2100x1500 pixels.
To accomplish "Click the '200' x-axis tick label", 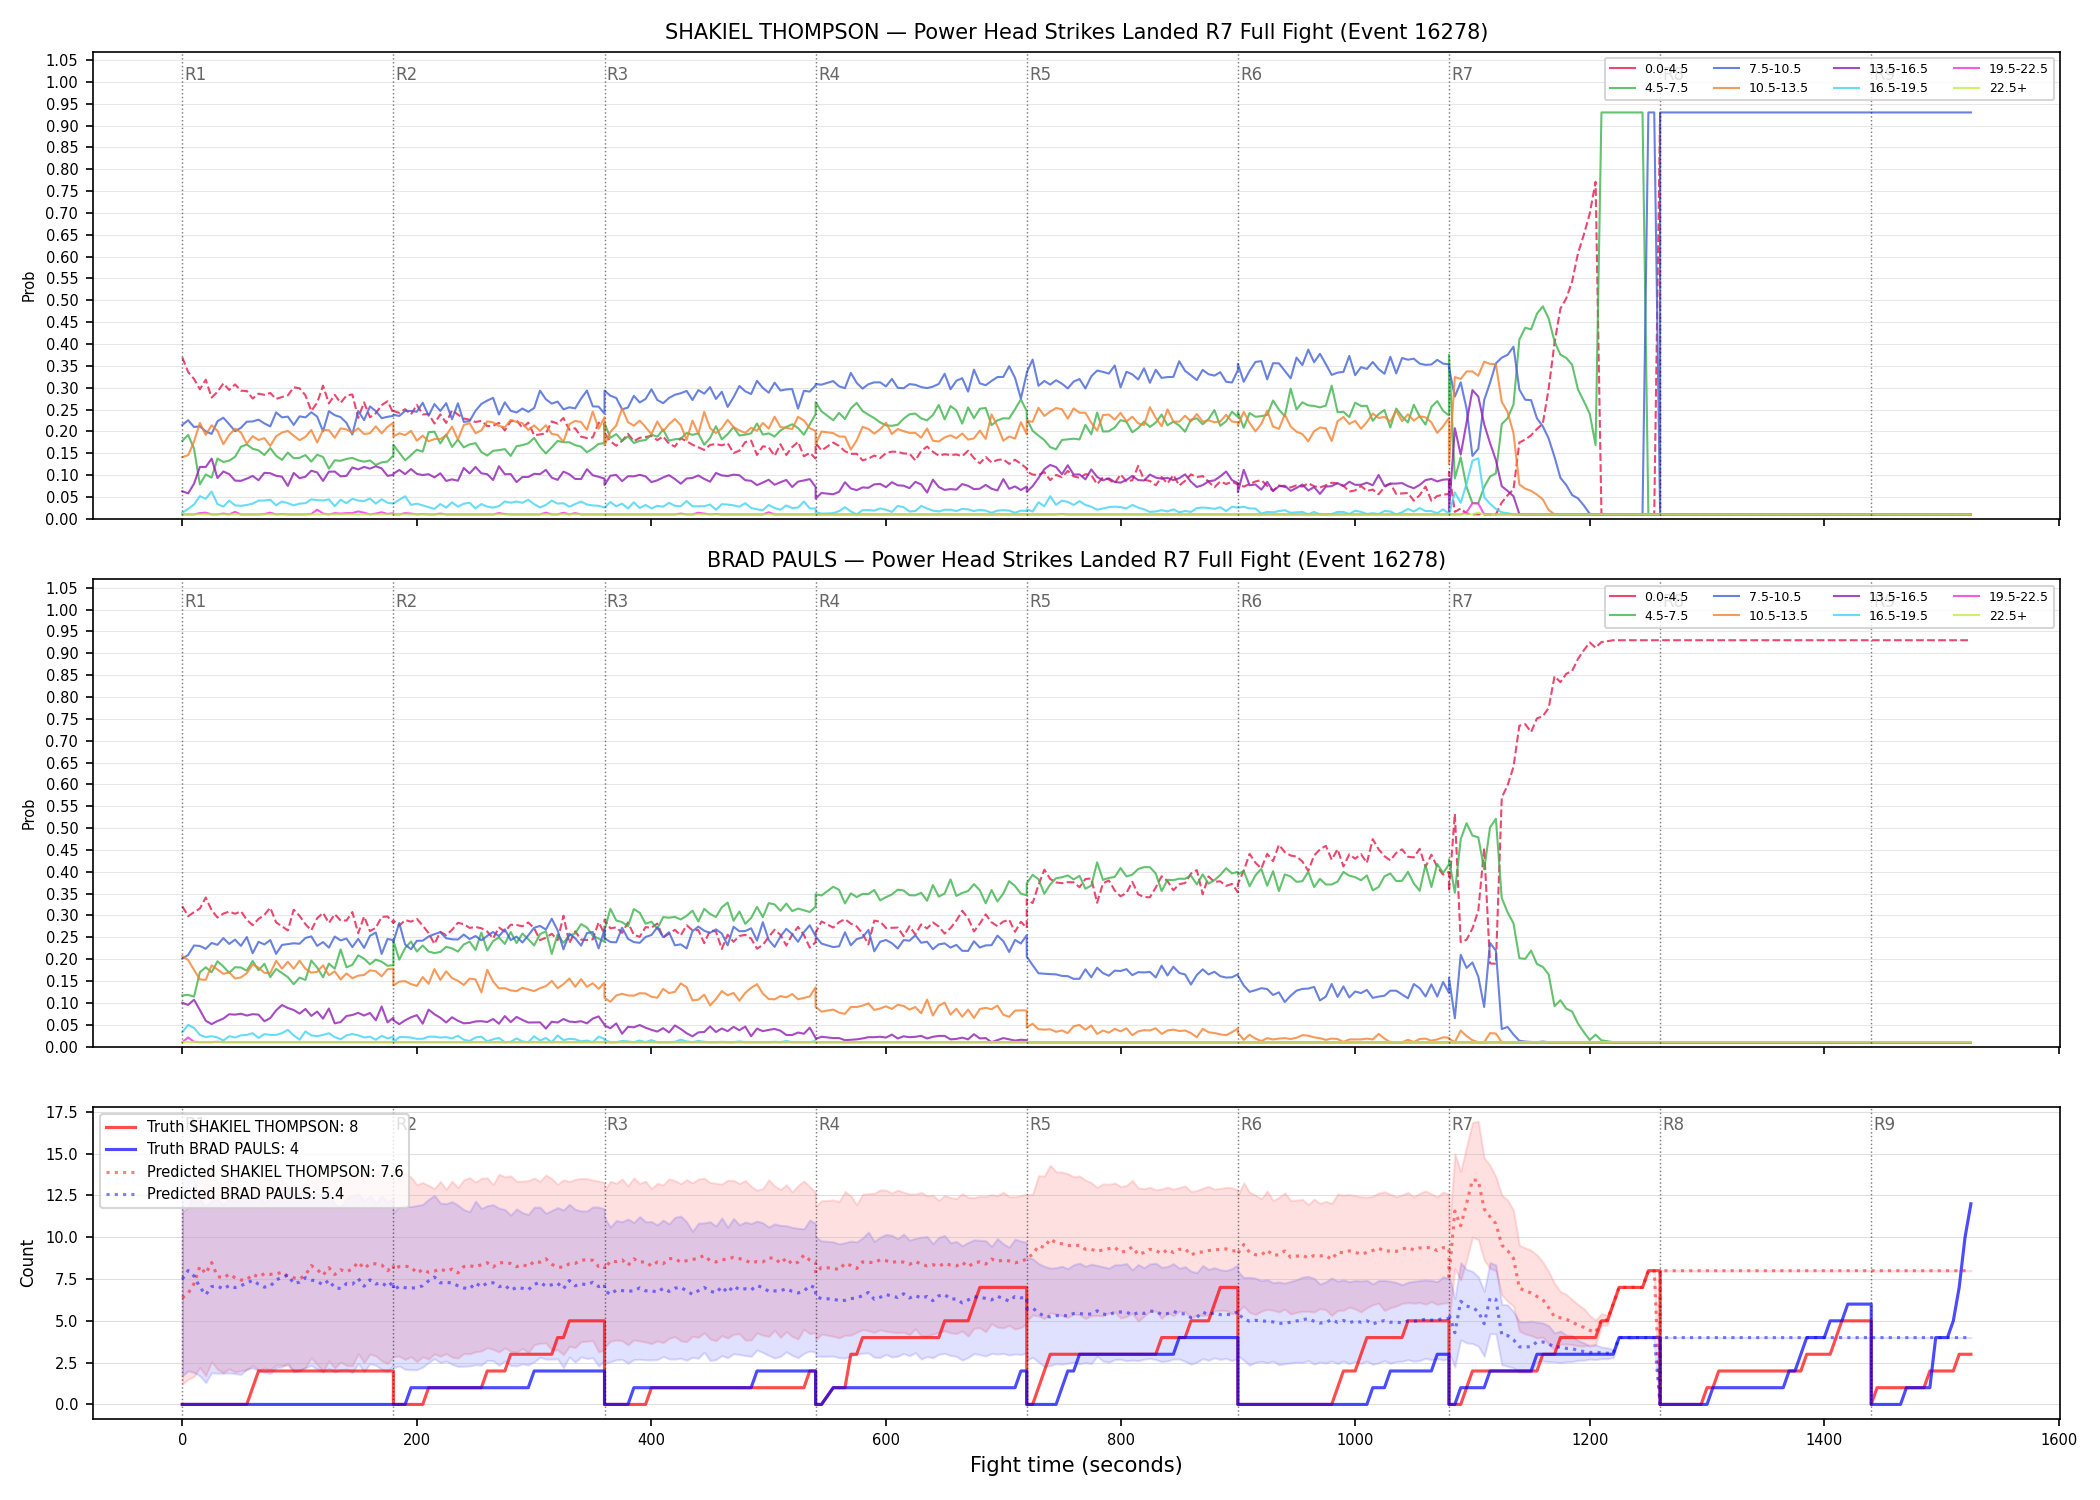I will click(416, 1440).
